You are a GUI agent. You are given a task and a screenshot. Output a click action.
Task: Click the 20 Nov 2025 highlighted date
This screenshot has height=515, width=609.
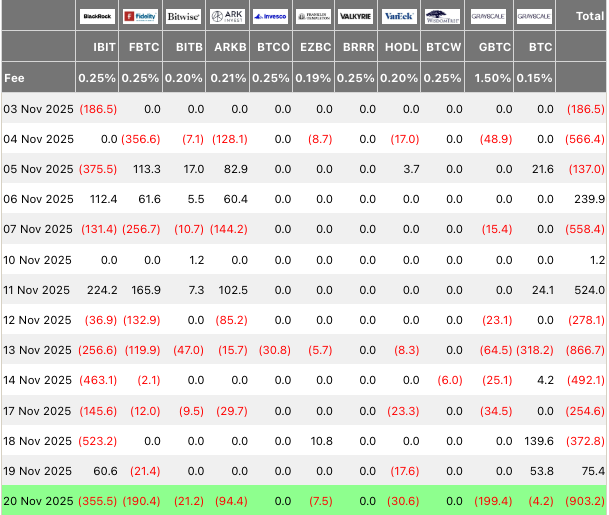point(38,500)
